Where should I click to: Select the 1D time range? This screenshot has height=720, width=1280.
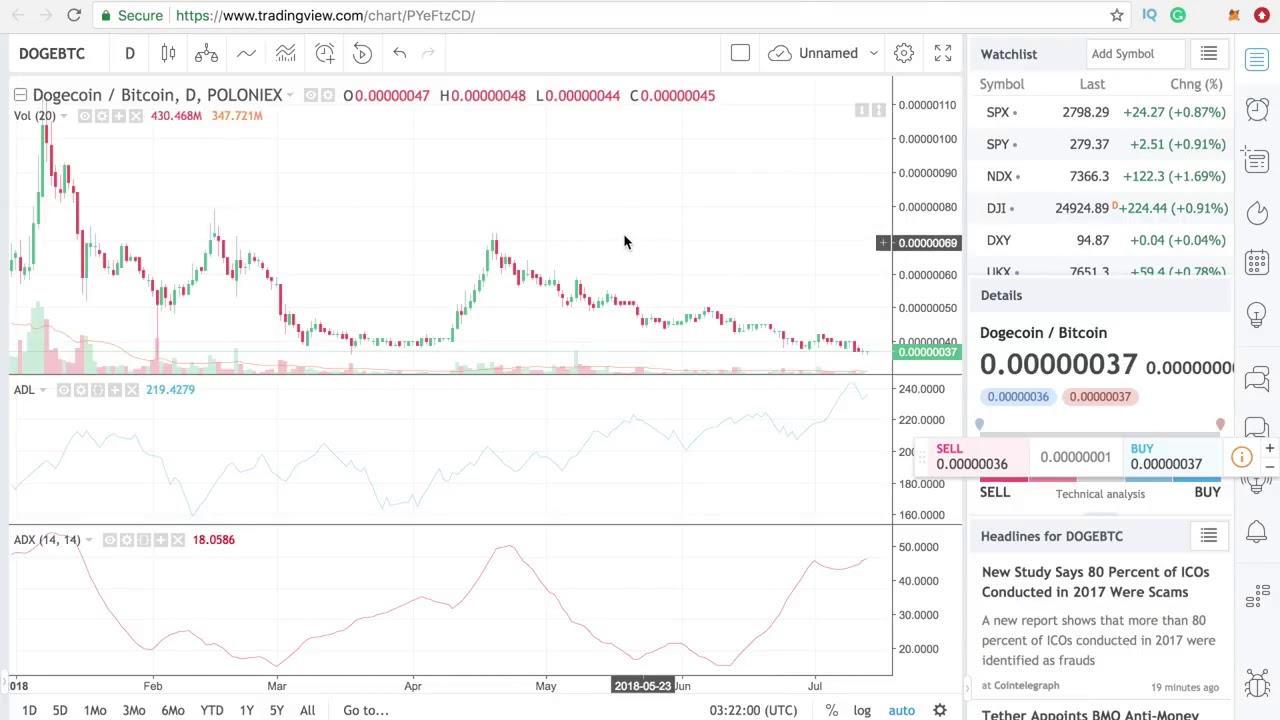(x=29, y=710)
